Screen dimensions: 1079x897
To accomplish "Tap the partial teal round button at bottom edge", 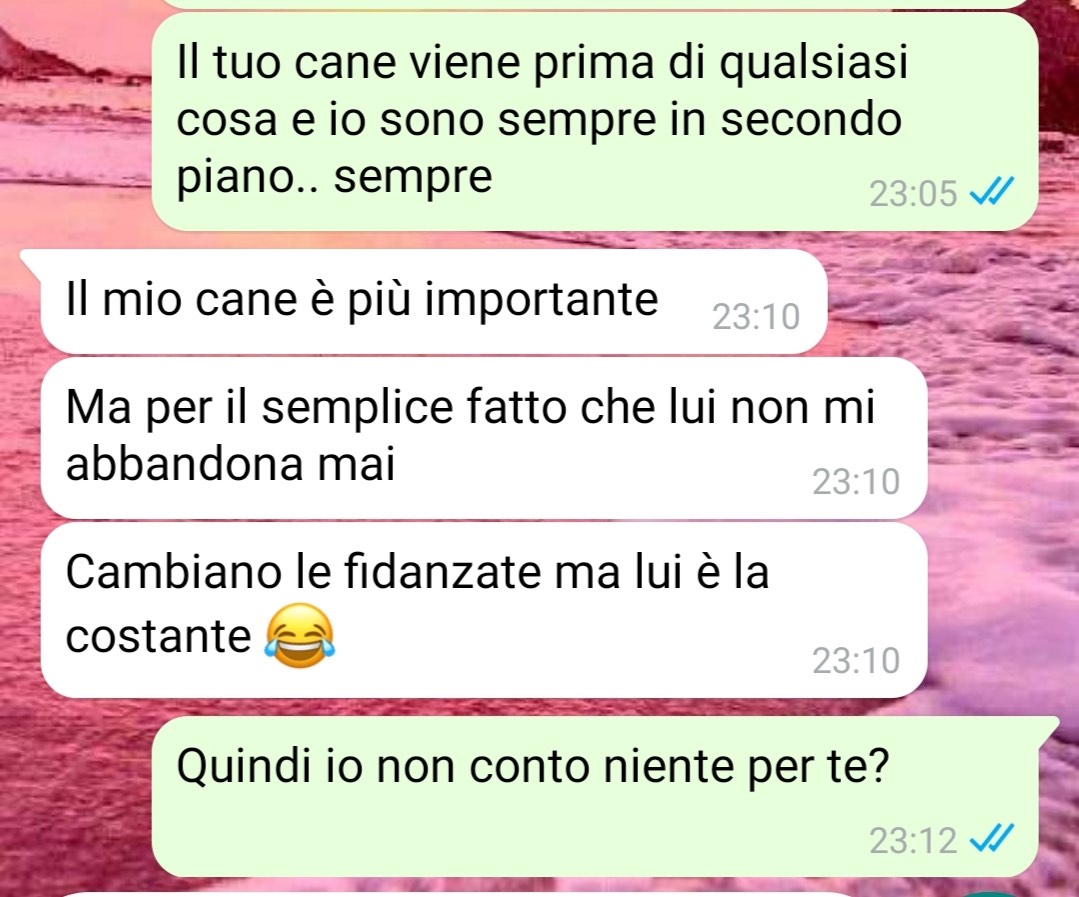I will (x=990, y=893).
